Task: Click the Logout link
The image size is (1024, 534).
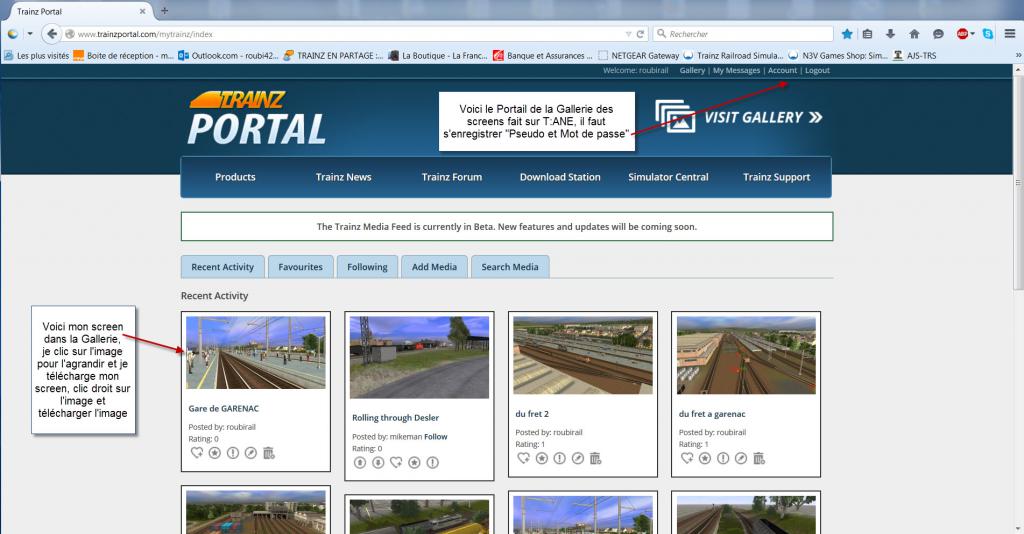Action: (x=817, y=71)
